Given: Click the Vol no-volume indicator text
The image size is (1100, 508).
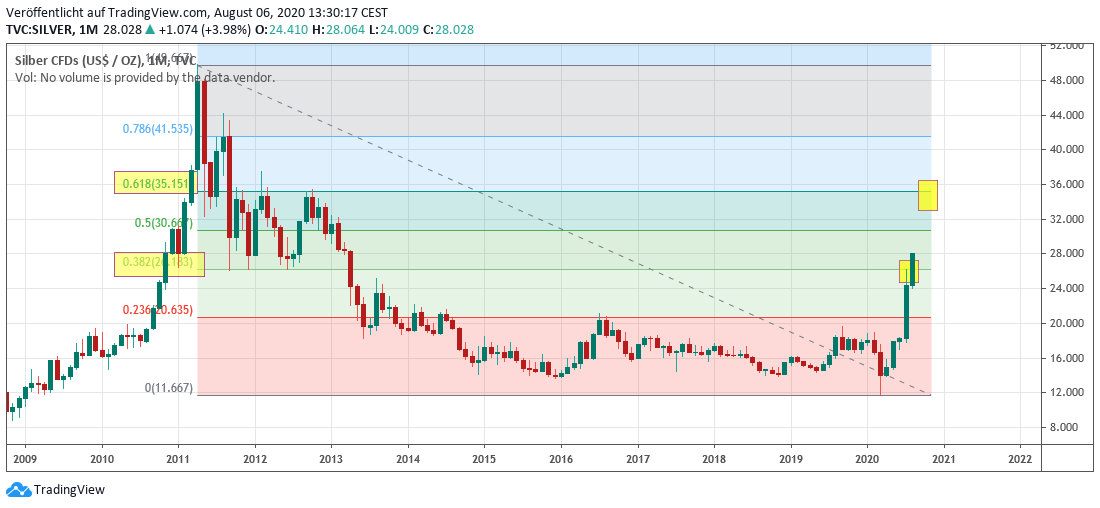Looking at the screenshot, I should coord(144,77).
